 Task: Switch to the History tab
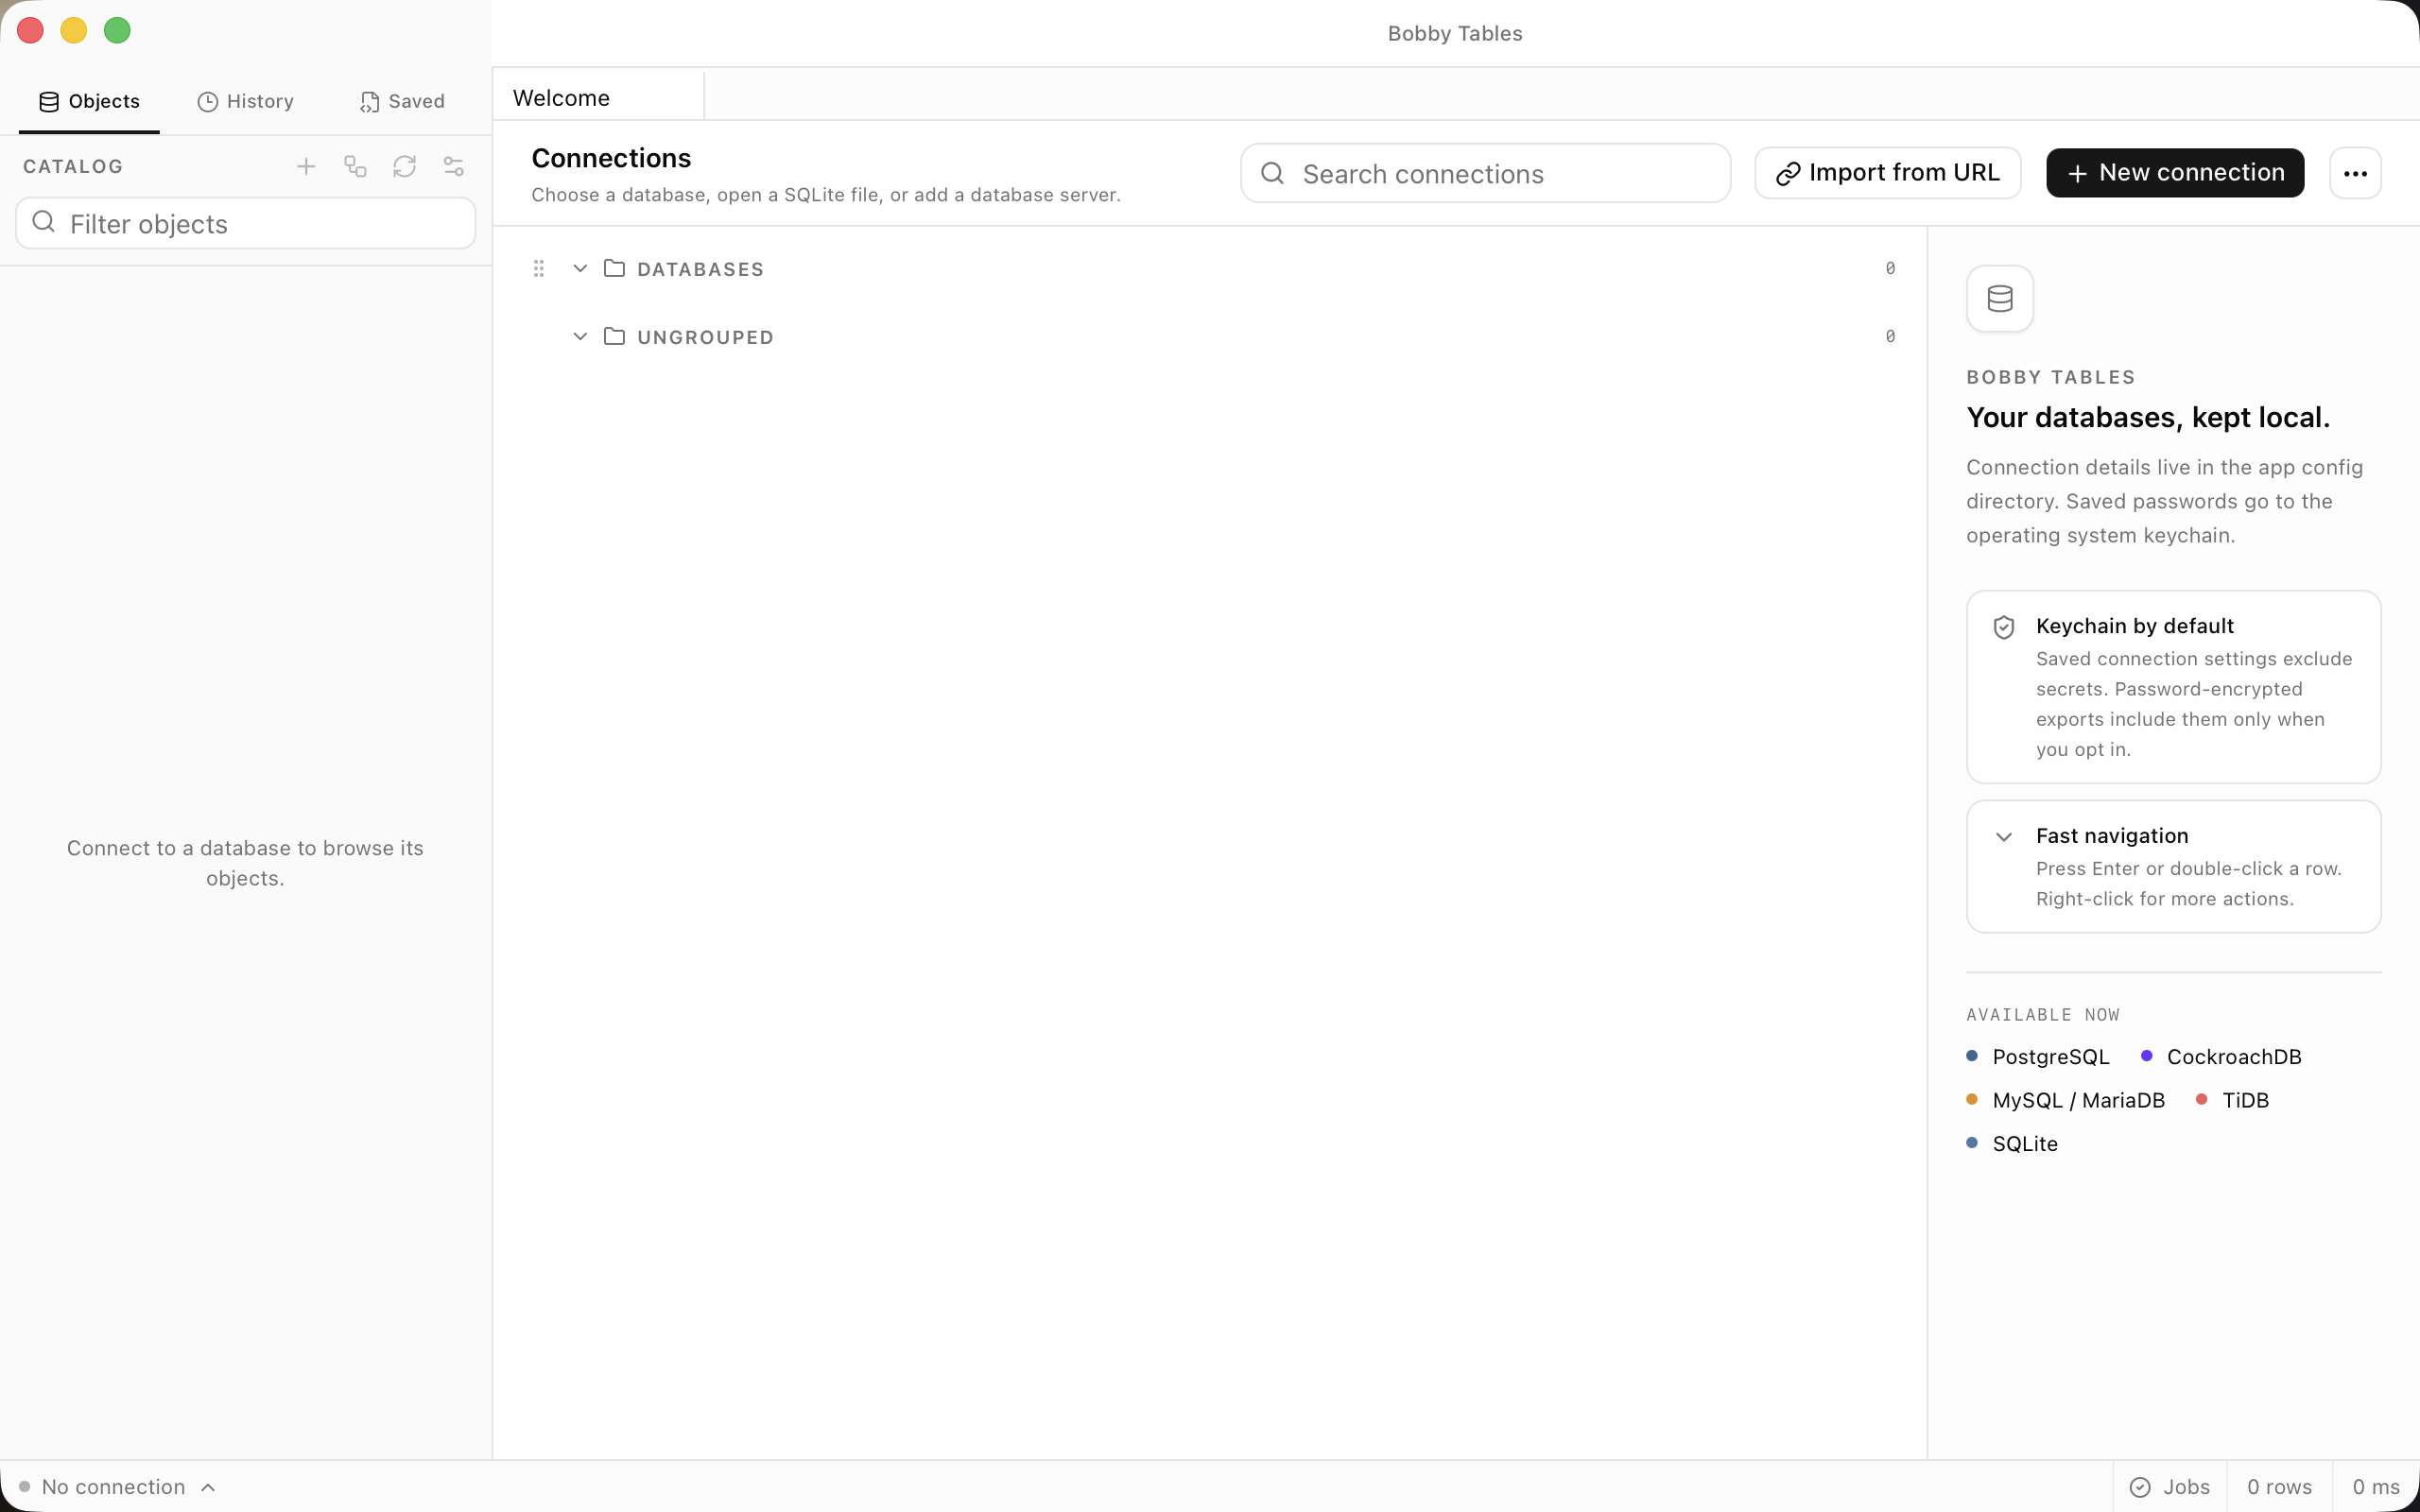[x=245, y=101]
